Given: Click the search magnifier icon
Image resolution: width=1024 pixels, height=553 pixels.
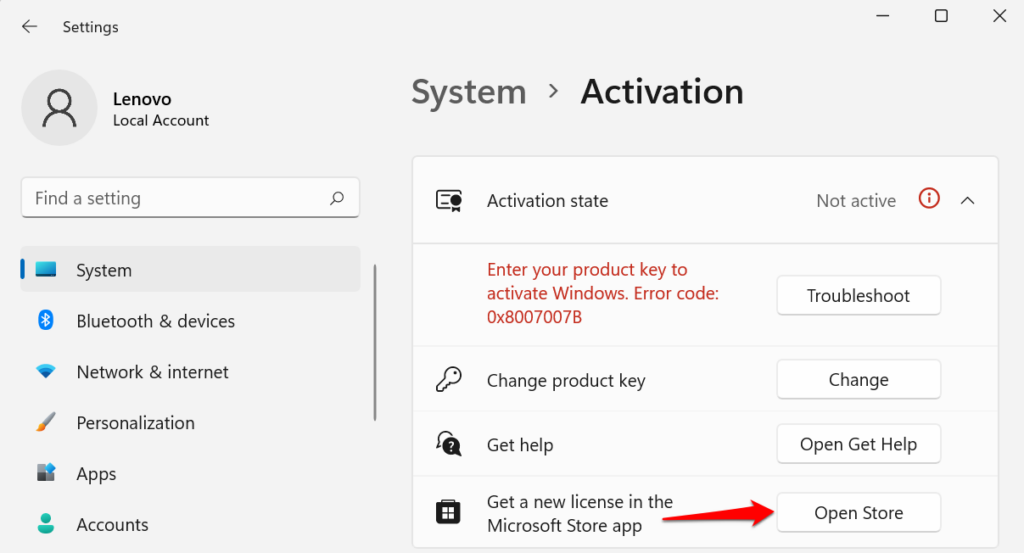Looking at the screenshot, I should (337, 198).
